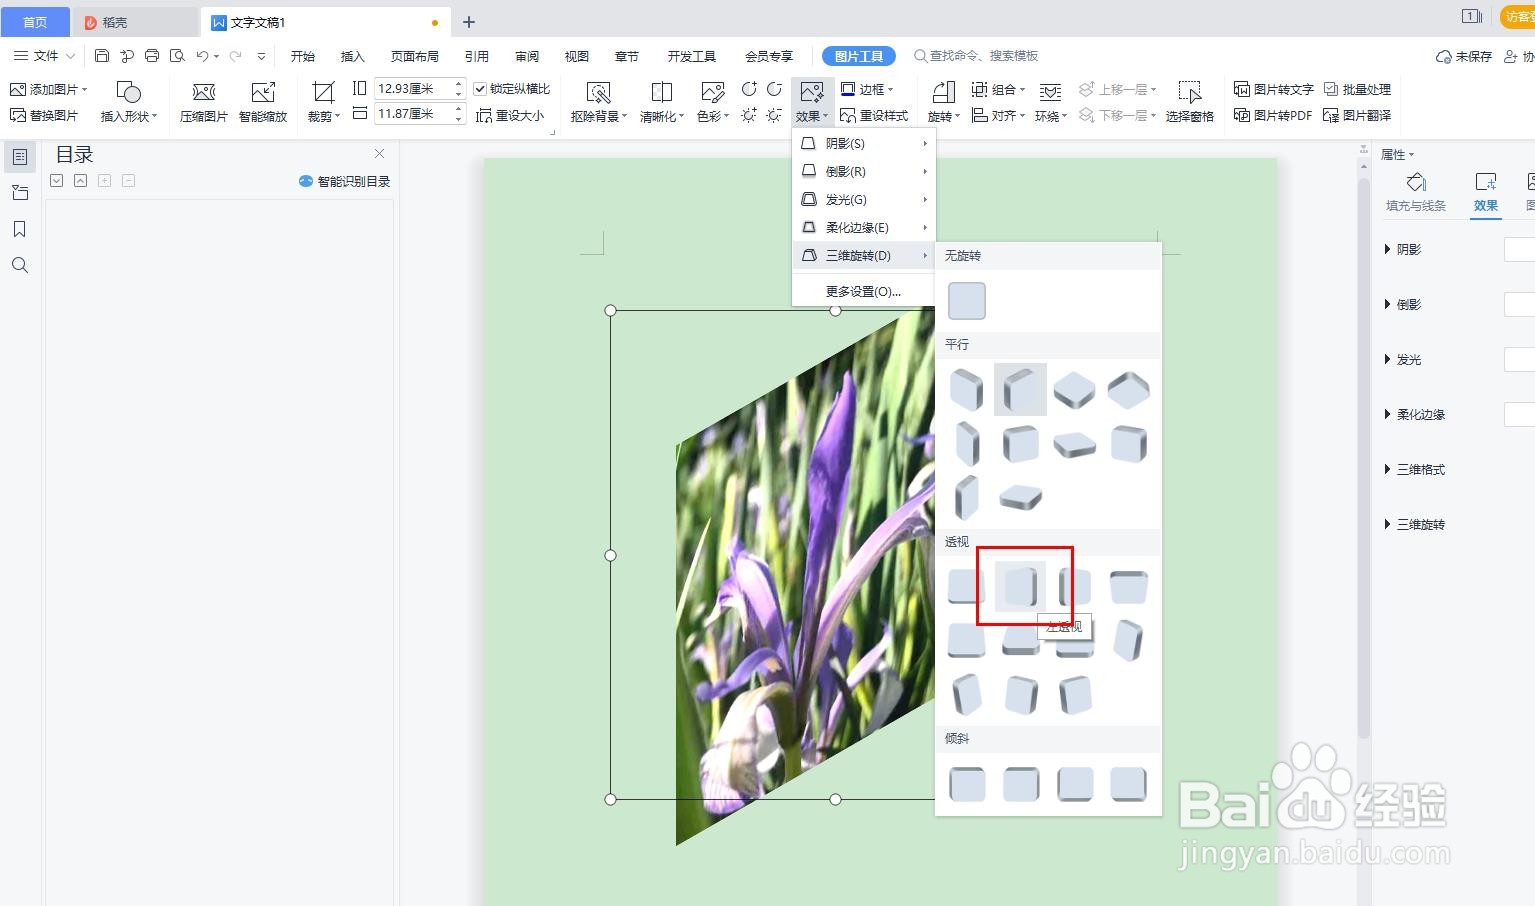Click Batch Processing (批量处理) icon
The height and width of the screenshot is (906, 1535).
(1331, 89)
